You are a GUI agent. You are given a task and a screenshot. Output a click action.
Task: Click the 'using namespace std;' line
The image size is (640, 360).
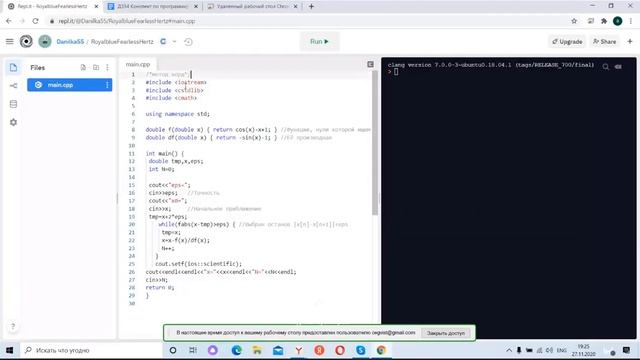[178, 114]
